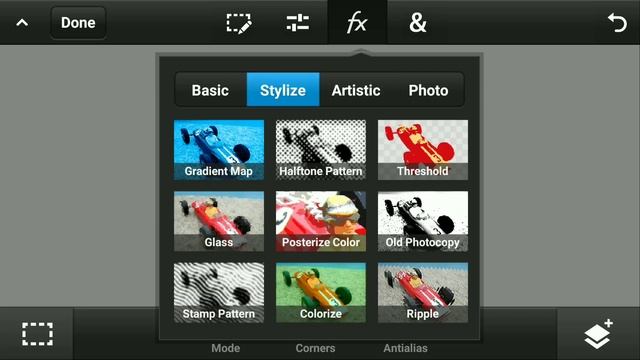Collapse the toolbar with the up chevron
Screen dimensions: 640x360
[x=22, y=22]
